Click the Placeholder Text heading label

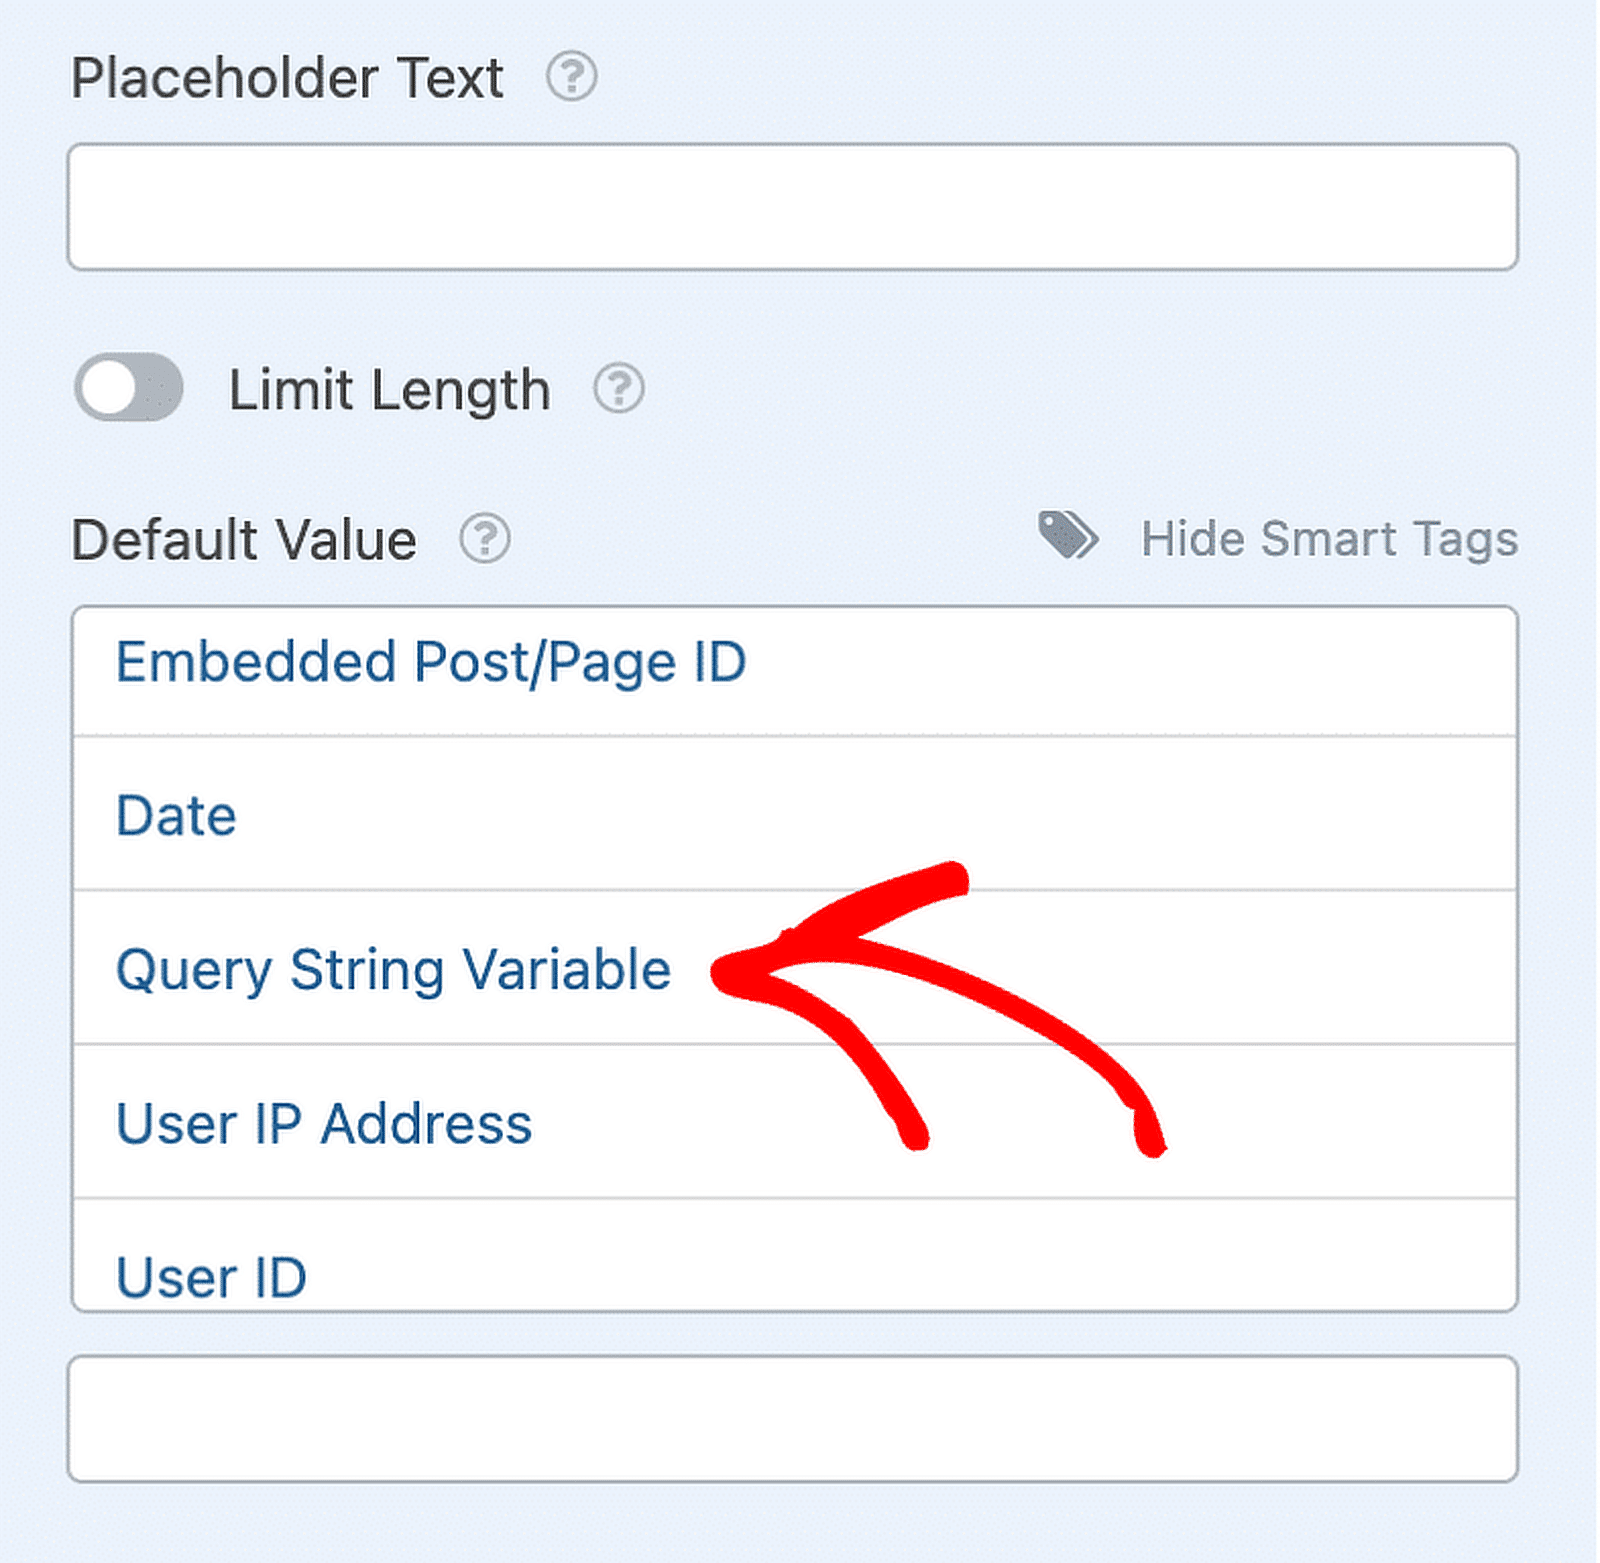289,77
